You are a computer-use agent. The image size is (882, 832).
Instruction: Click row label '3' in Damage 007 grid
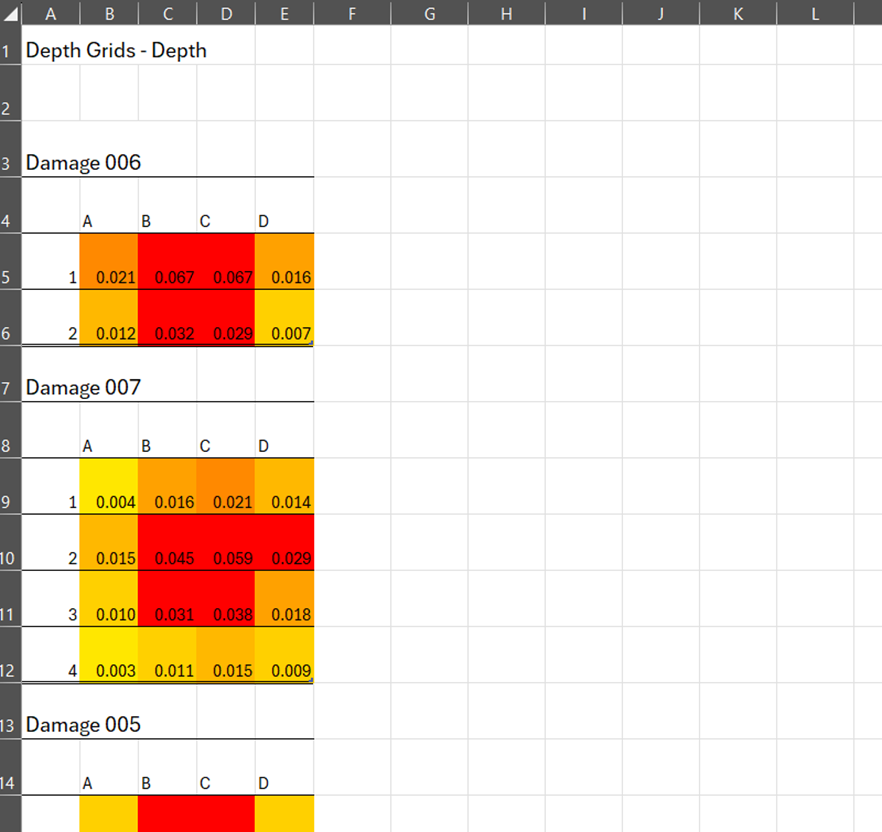pyautogui.click(x=73, y=614)
